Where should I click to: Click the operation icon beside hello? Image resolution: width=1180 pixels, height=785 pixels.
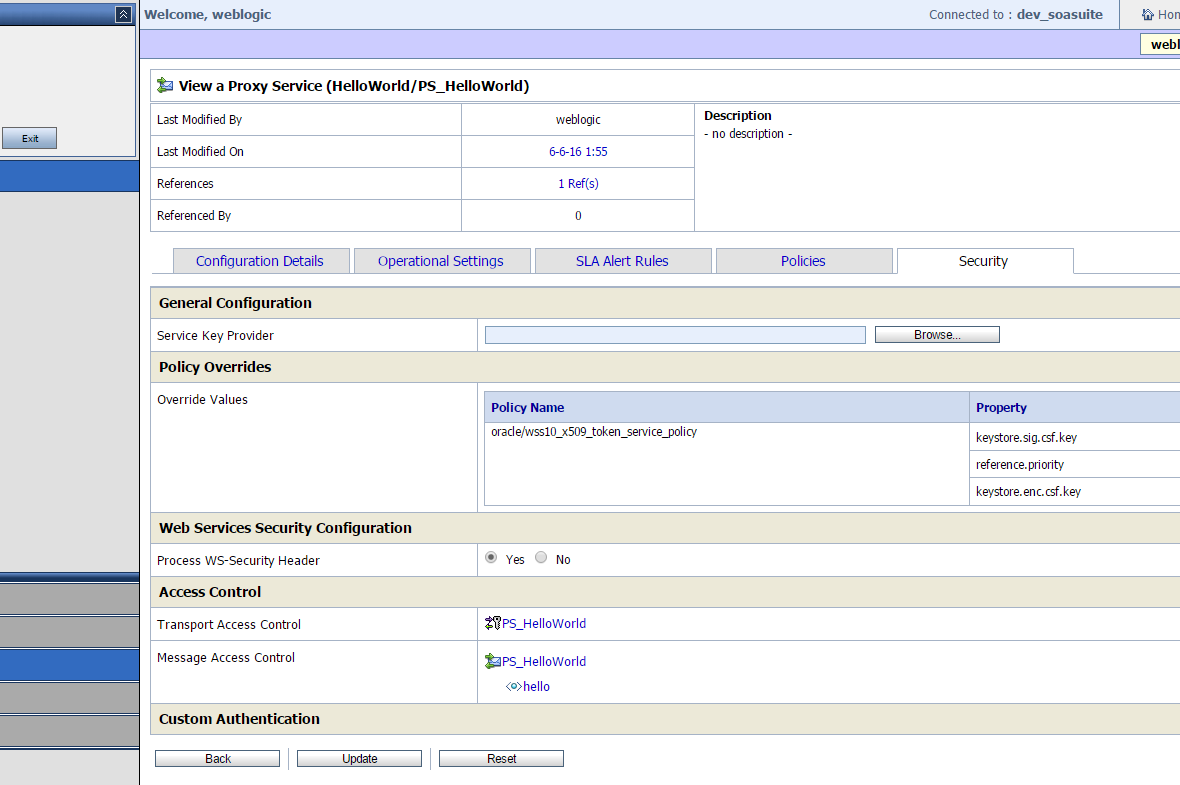(x=516, y=686)
